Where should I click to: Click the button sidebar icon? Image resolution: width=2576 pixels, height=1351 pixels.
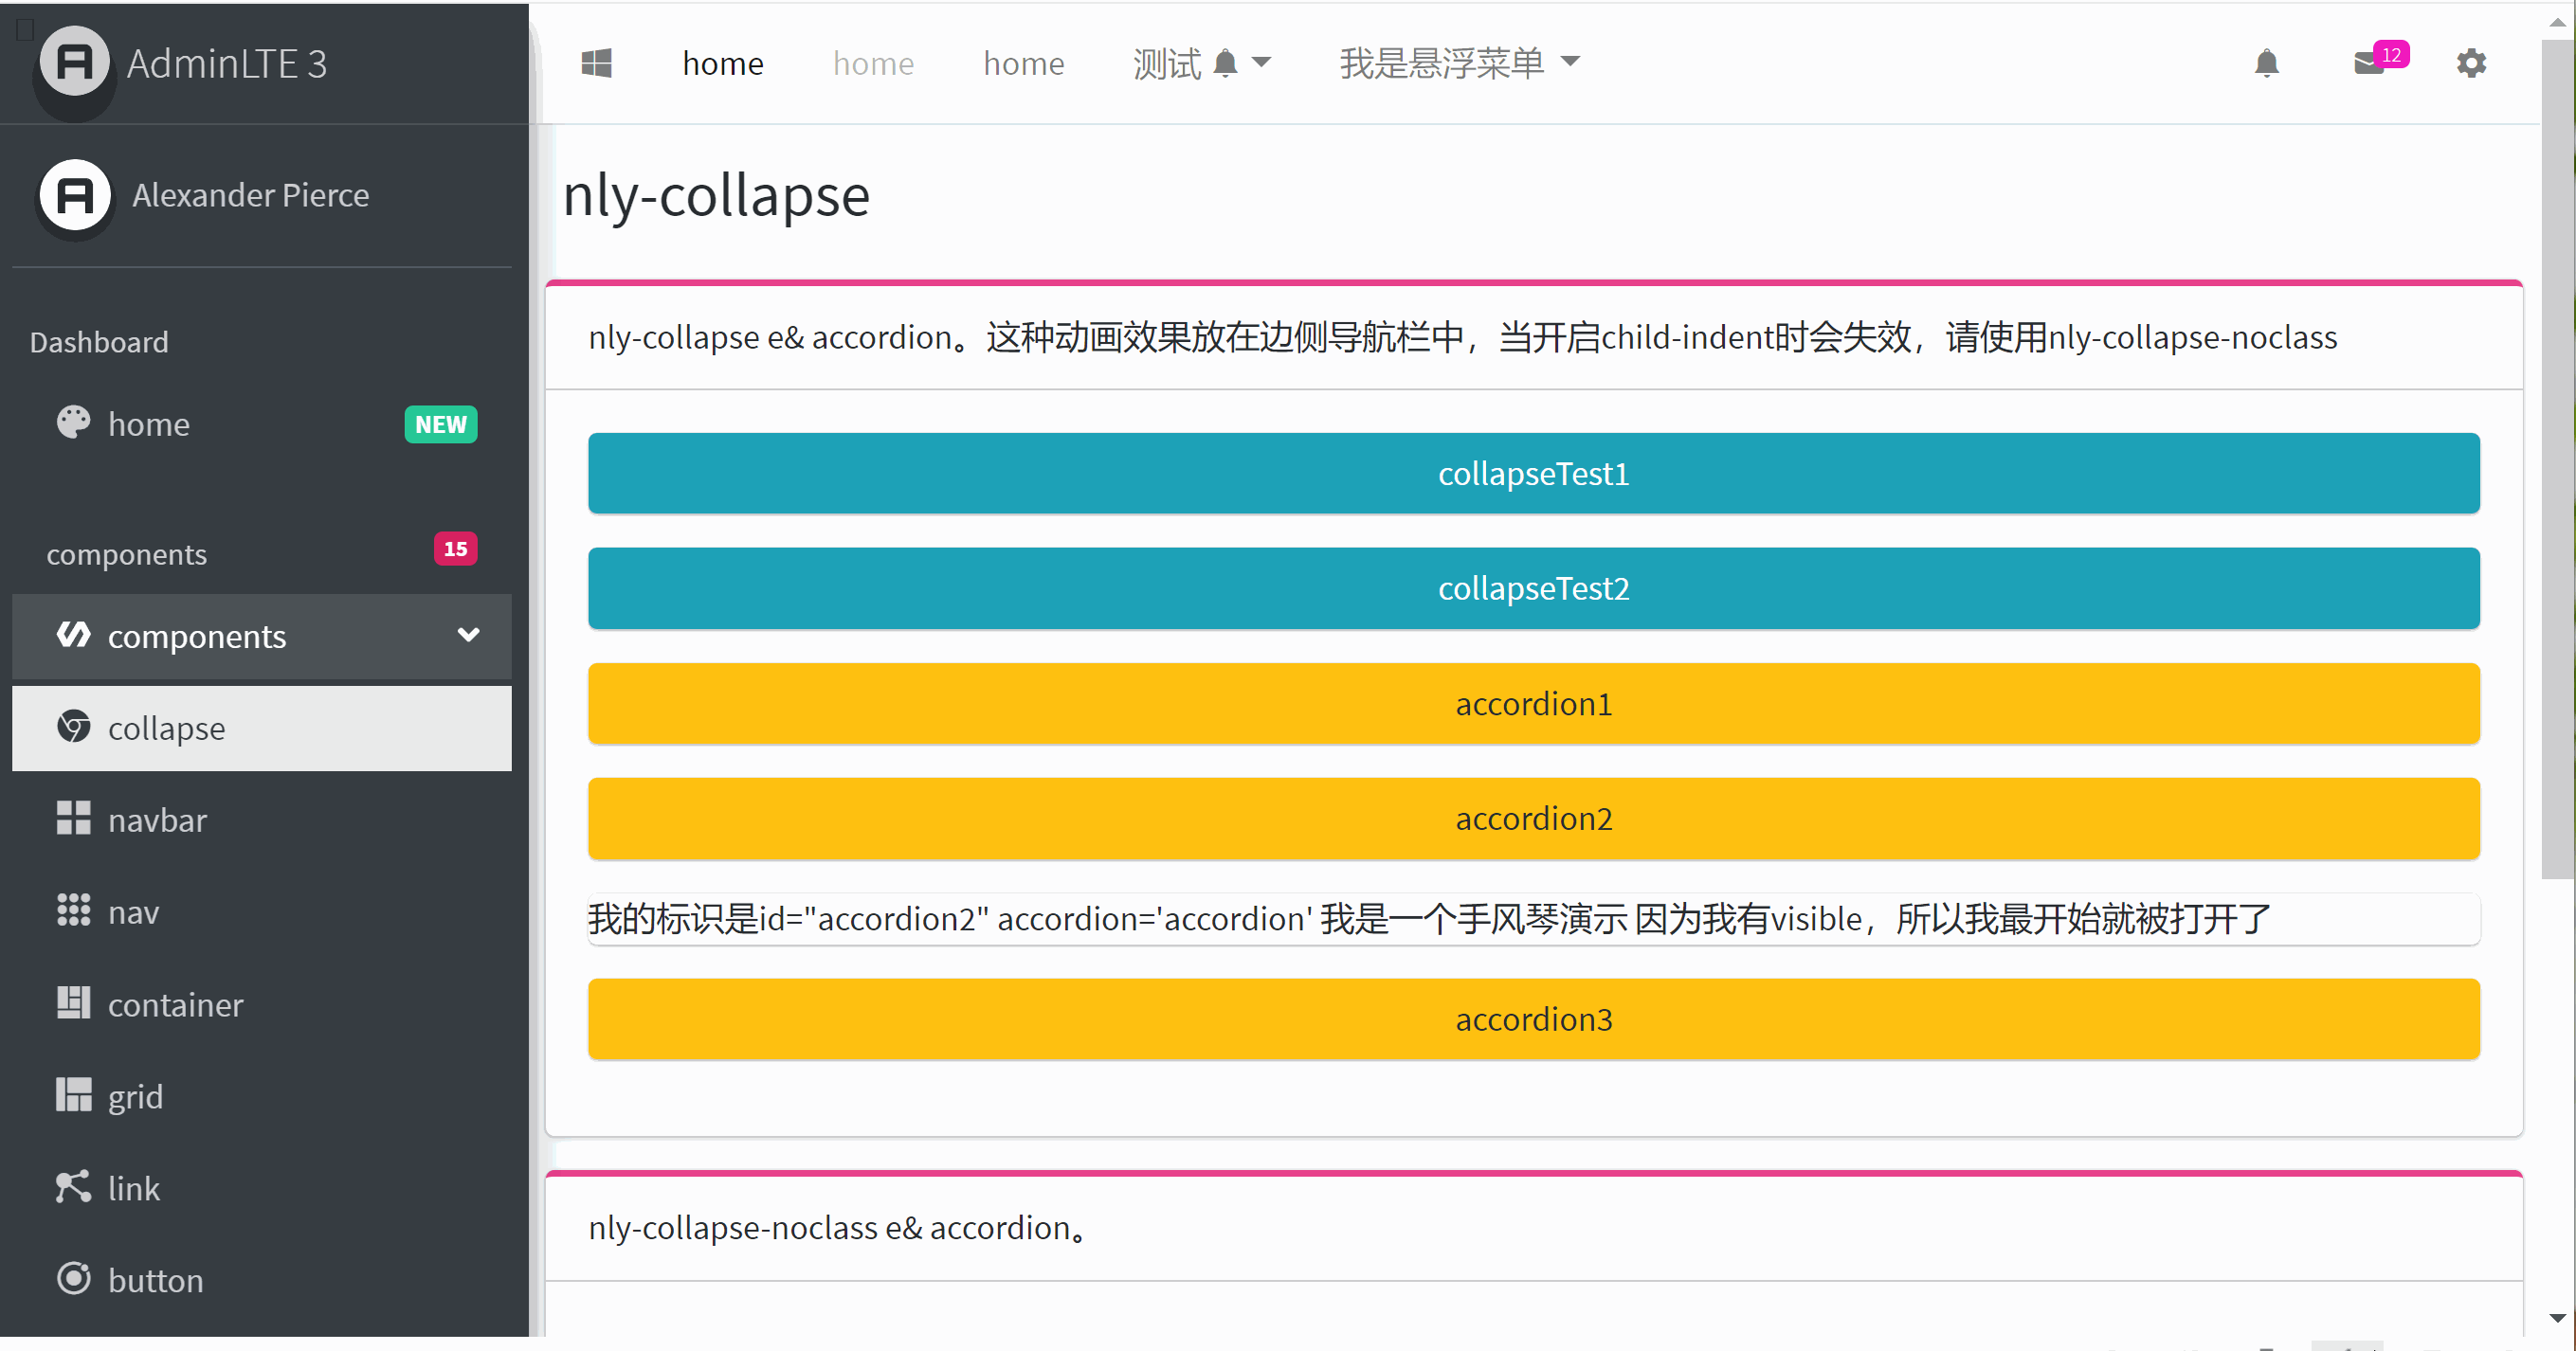coord(73,1279)
